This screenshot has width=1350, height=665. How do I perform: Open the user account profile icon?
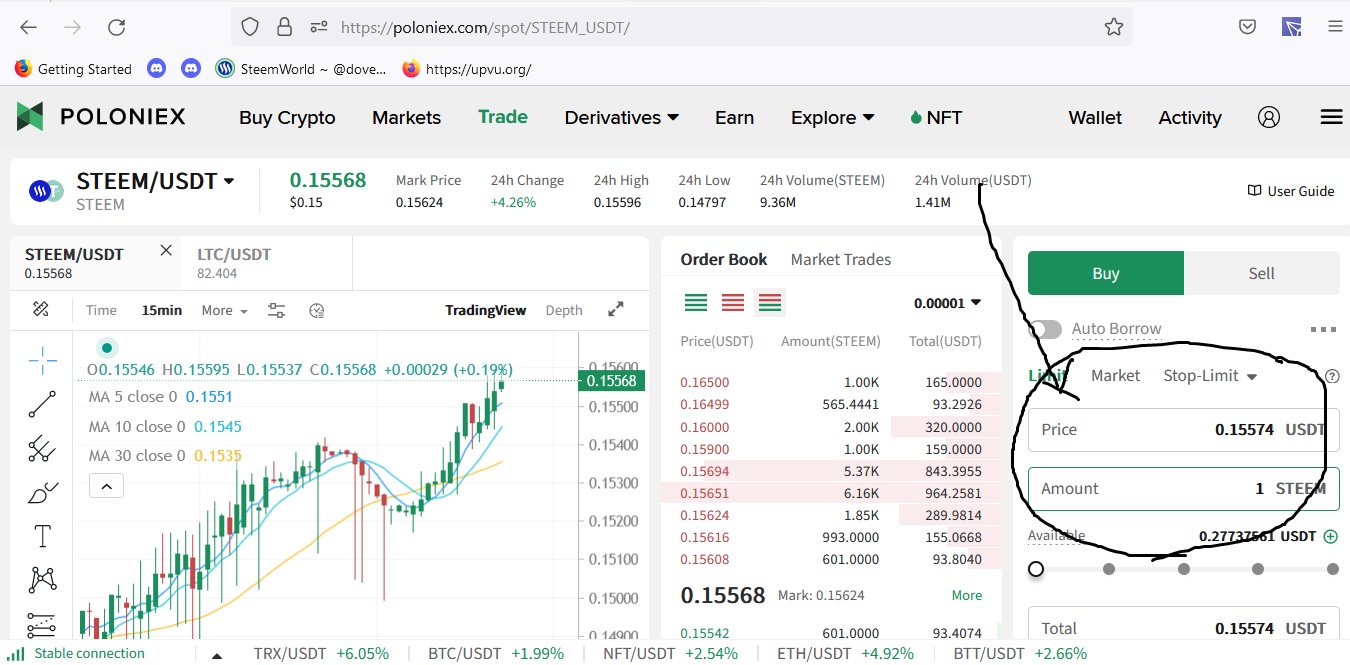tap(1269, 117)
